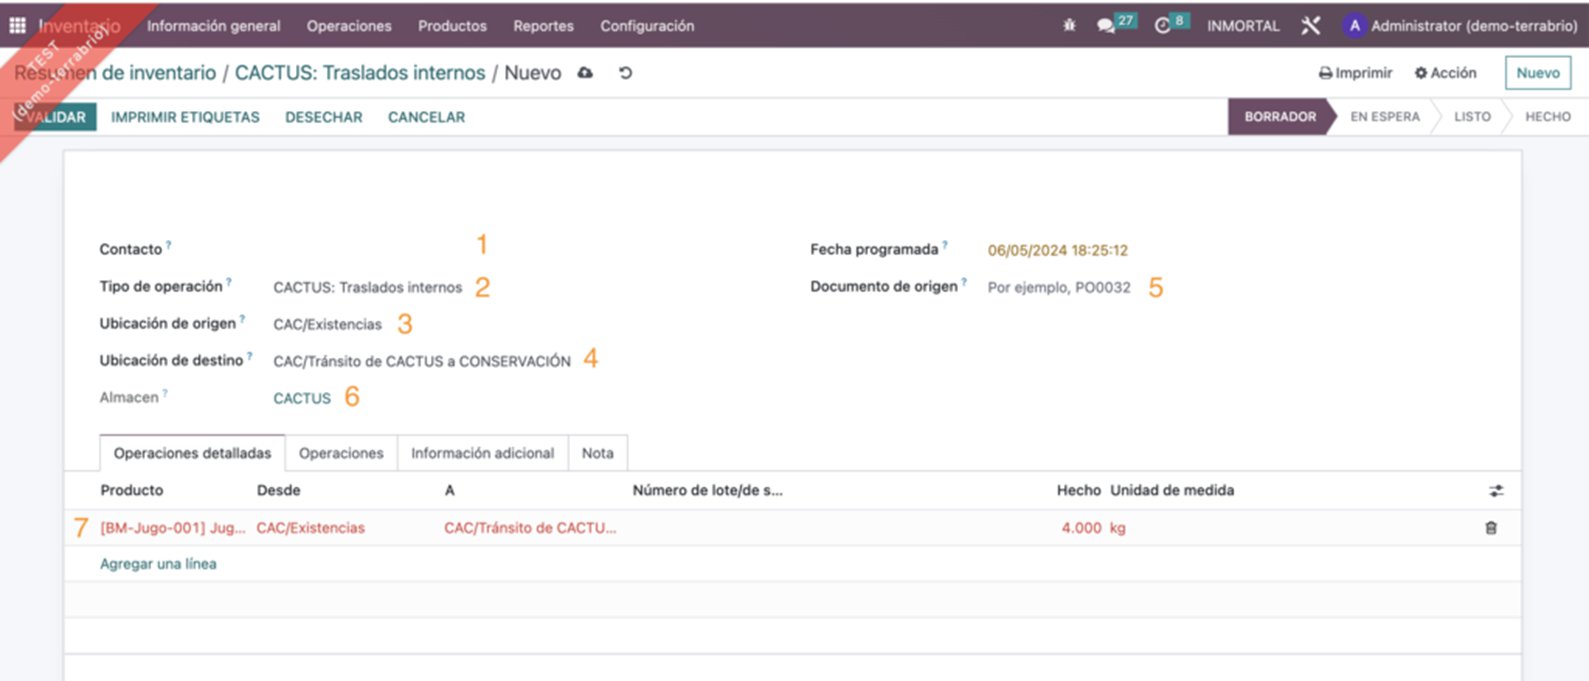
Task: Select the EN ESPERA status stage
Action: coord(1385,117)
